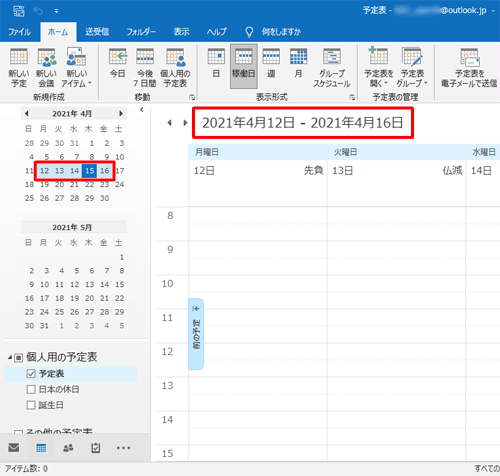This screenshot has height=476, width=500.
Task: Open 個人用の予定表 in ribbon
Action: pyautogui.click(x=175, y=68)
